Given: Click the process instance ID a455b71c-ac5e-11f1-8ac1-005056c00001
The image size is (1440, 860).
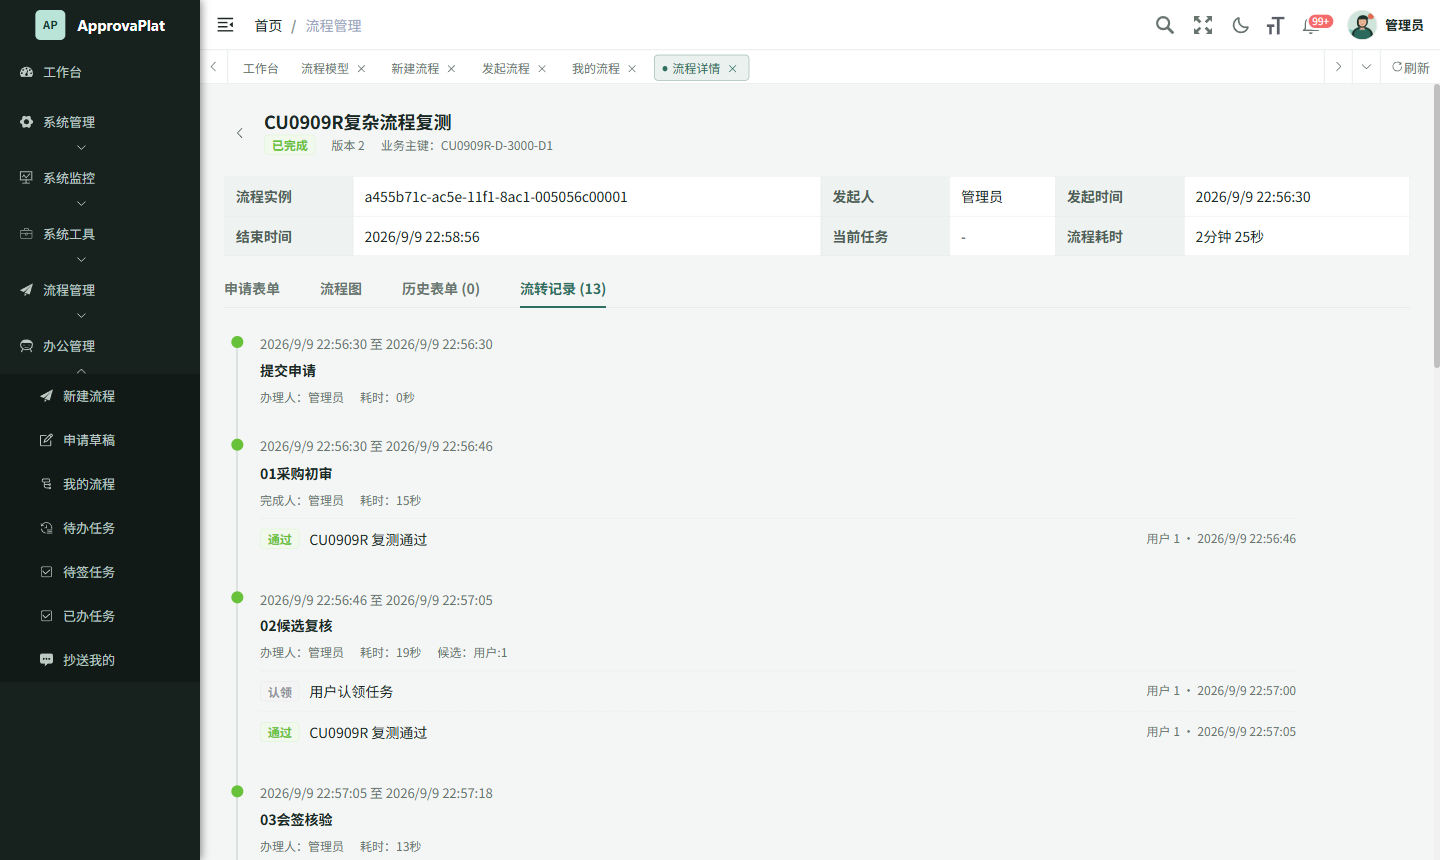Looking at the screenshot, I should pos(496,197).
